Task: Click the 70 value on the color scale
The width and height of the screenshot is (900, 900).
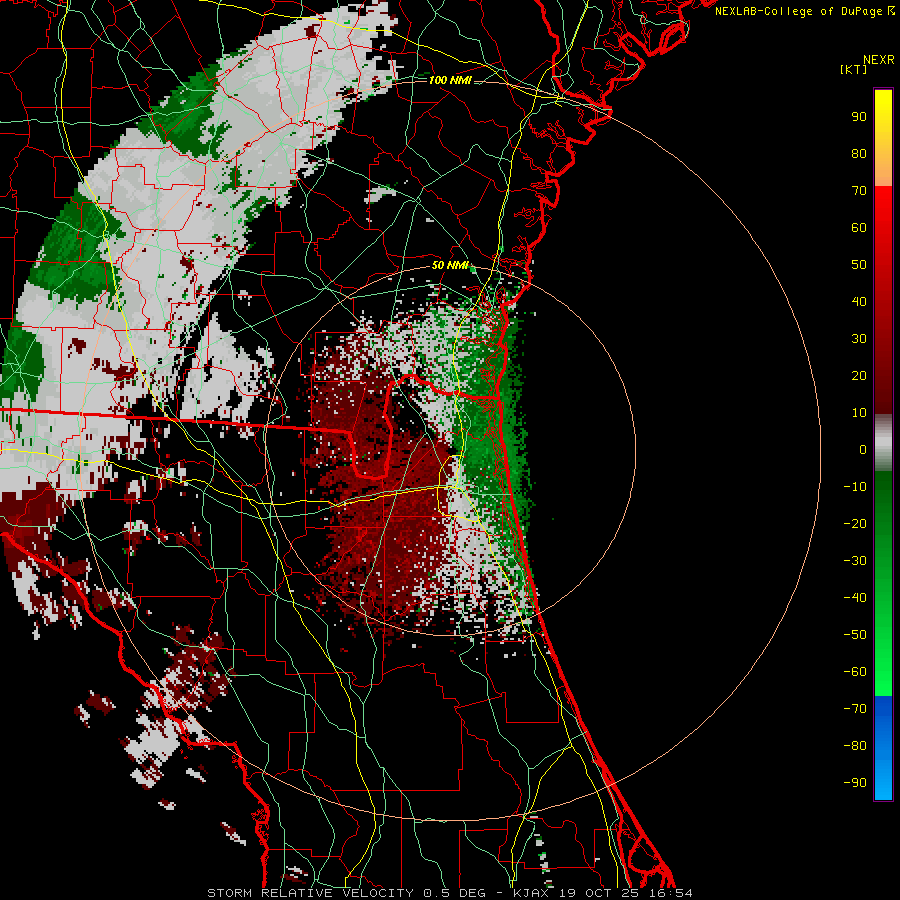Action: [859, 191]
